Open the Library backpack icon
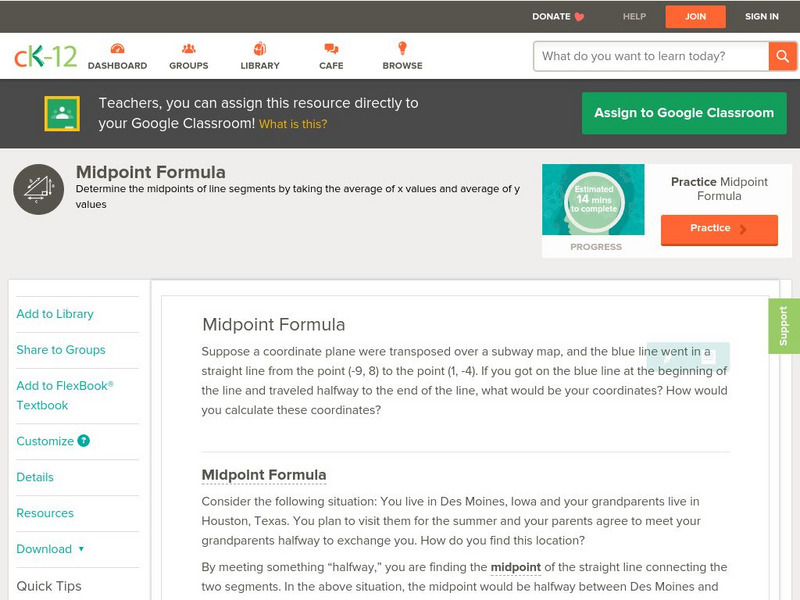The height and width of the screenshot is (600, 800). click(x=260, y=48)
